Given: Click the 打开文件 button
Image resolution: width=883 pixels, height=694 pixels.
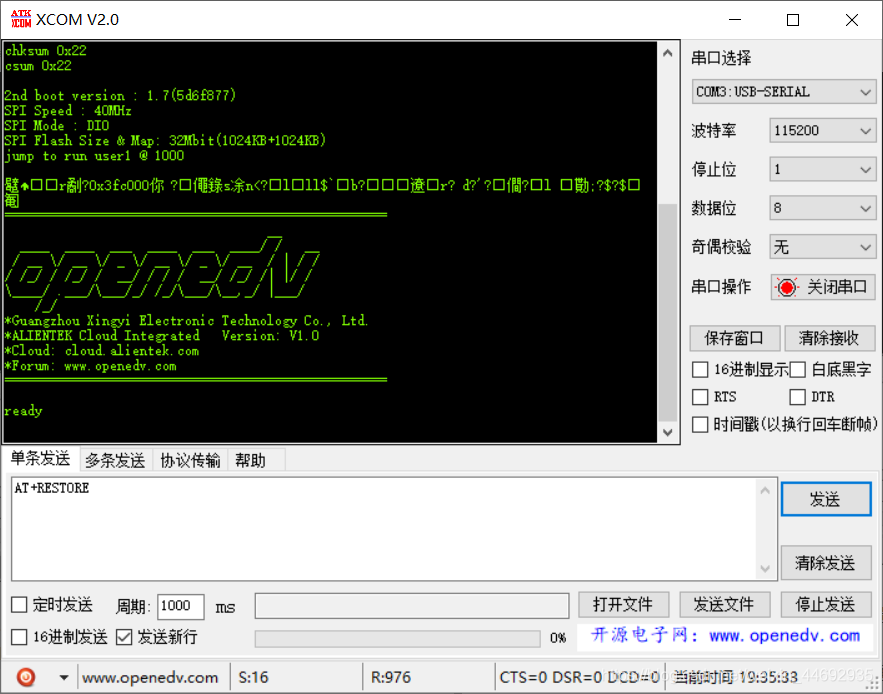Looking at the screenshot, I should (x=623, y=605).
